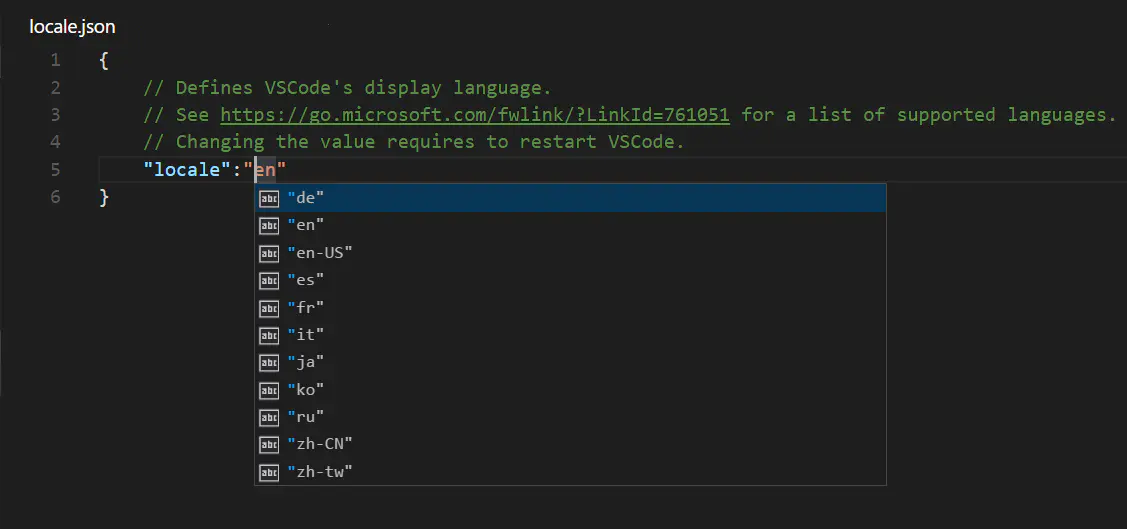Click the abc icon next to "ja"

click(x=269, y=363)
